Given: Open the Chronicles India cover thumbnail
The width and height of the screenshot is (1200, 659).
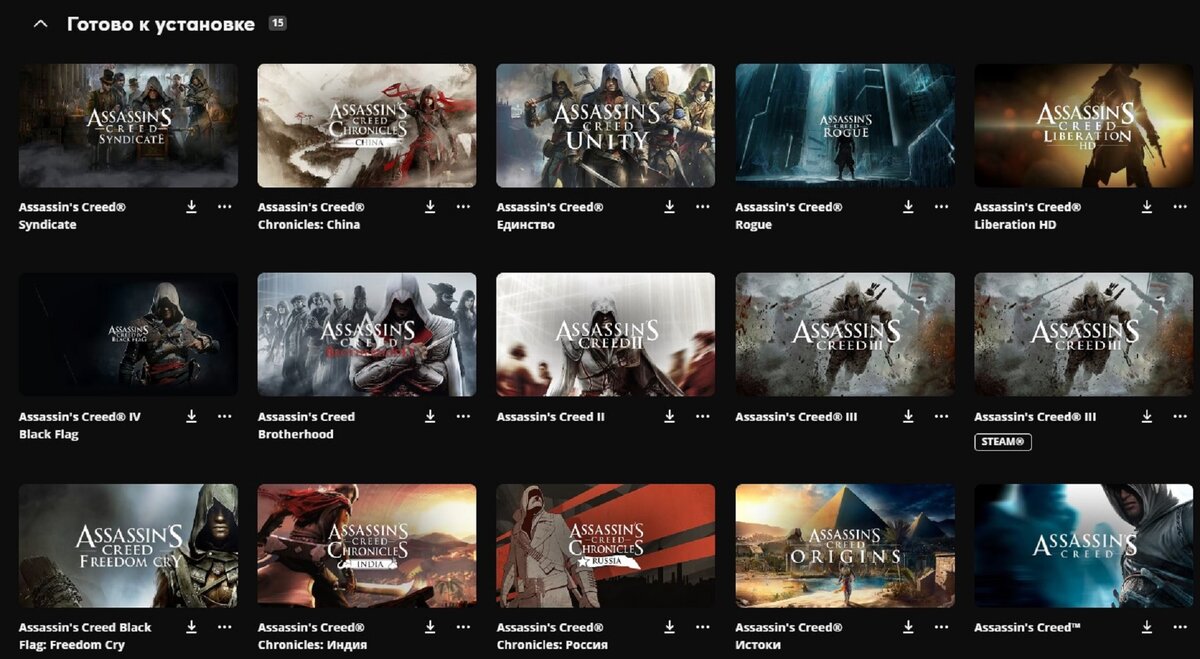Looking at the screenshot, I should (367, 546).
